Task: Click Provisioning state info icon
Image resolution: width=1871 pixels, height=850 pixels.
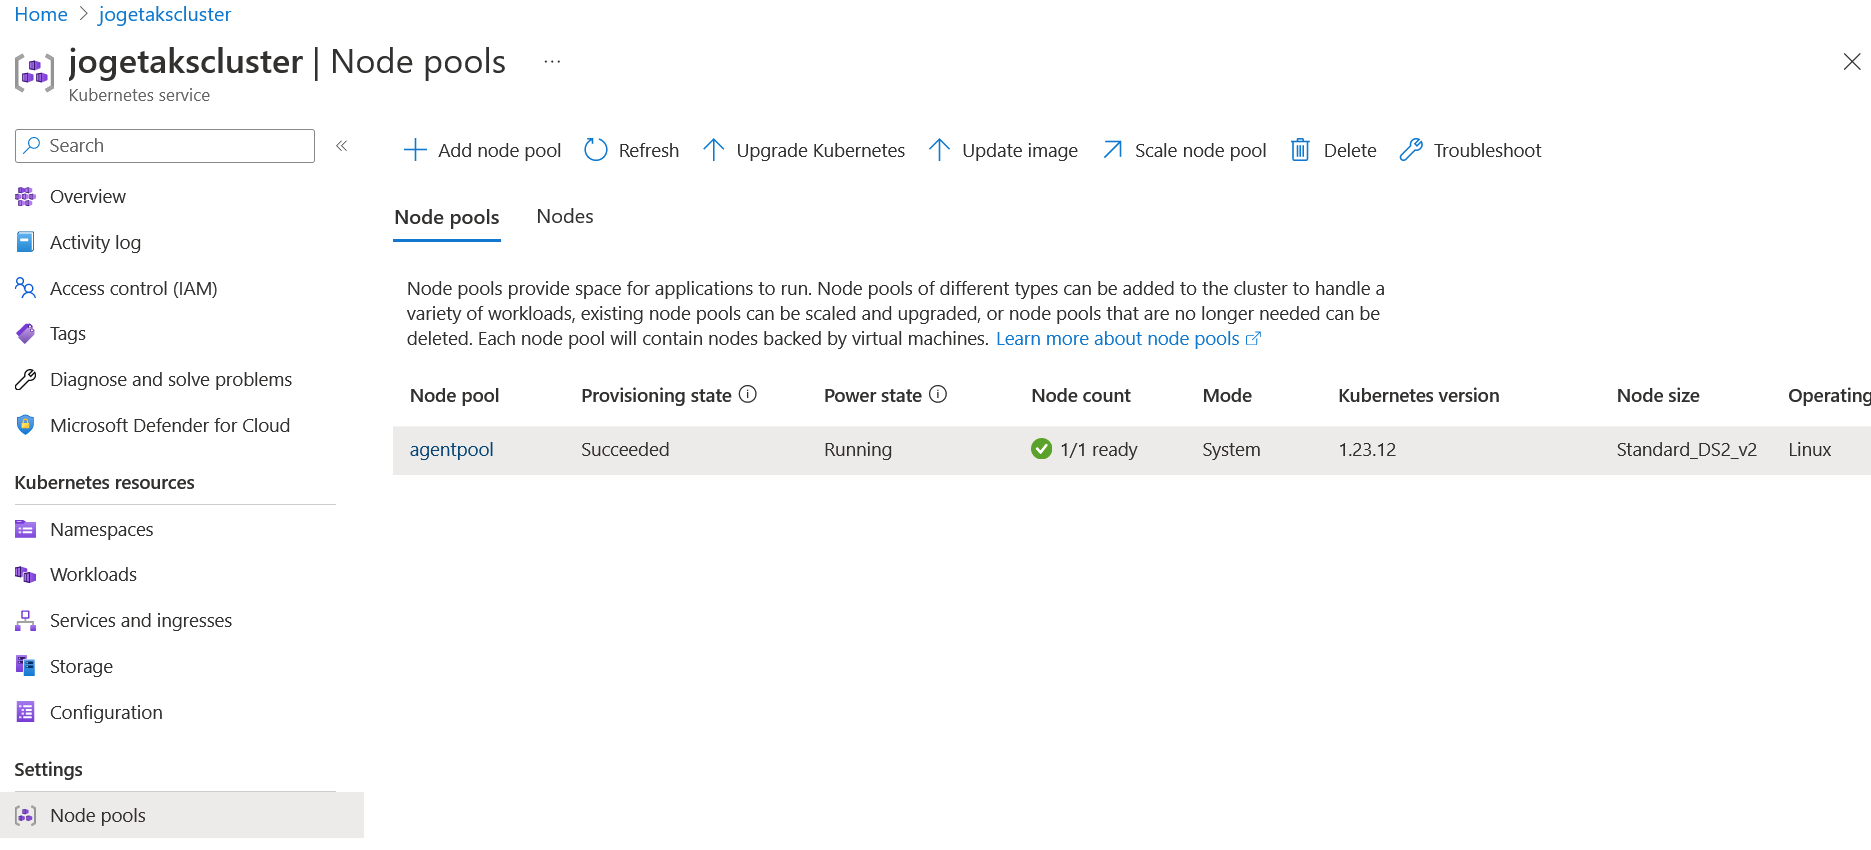Action: click(748, 394)
